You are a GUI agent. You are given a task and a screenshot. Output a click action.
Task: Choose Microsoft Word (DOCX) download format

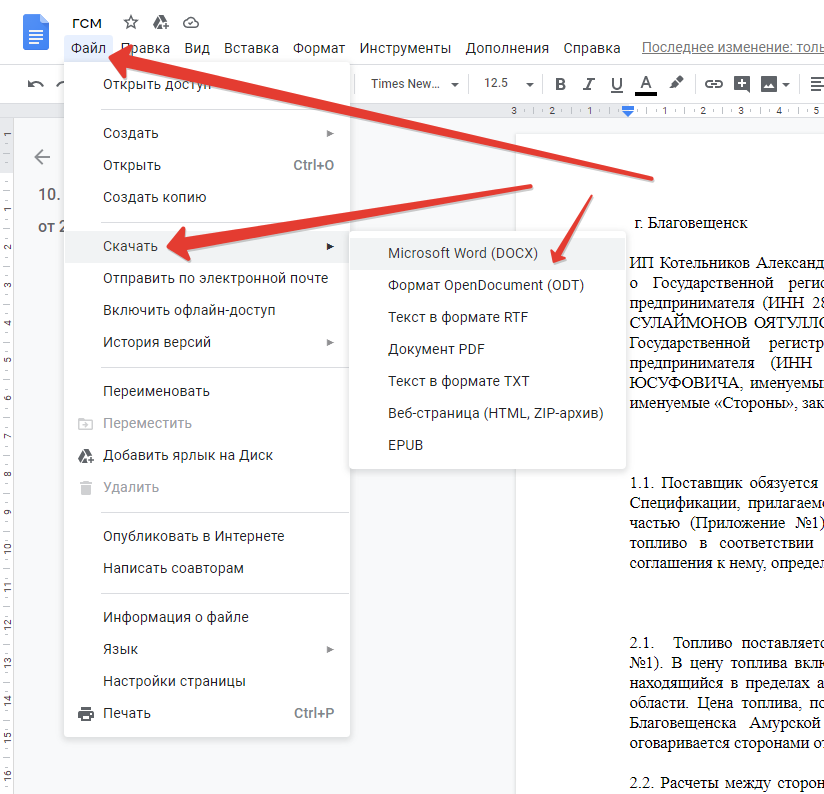coord(463,253)
